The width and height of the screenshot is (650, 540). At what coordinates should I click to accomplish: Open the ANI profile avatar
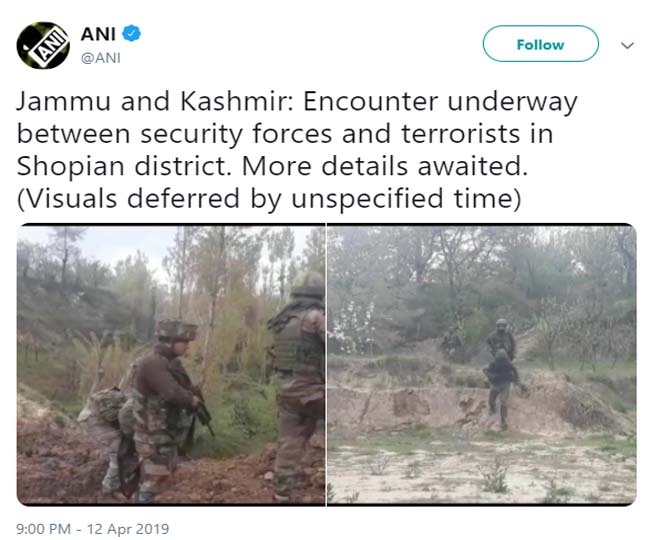pyautogui.click(x=43, y=45)
